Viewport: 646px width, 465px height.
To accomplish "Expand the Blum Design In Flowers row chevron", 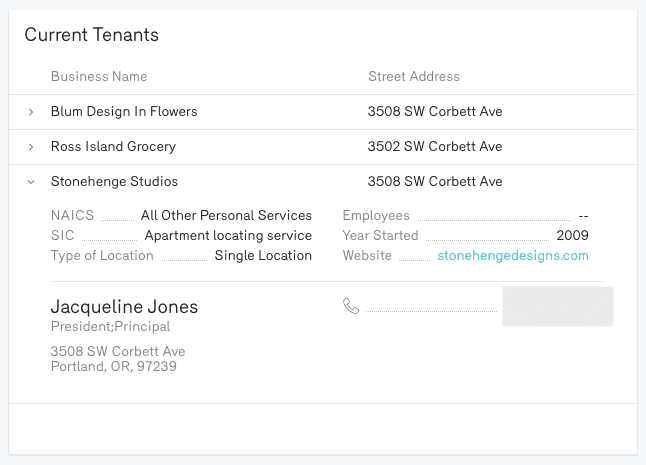I will point(31,112).
